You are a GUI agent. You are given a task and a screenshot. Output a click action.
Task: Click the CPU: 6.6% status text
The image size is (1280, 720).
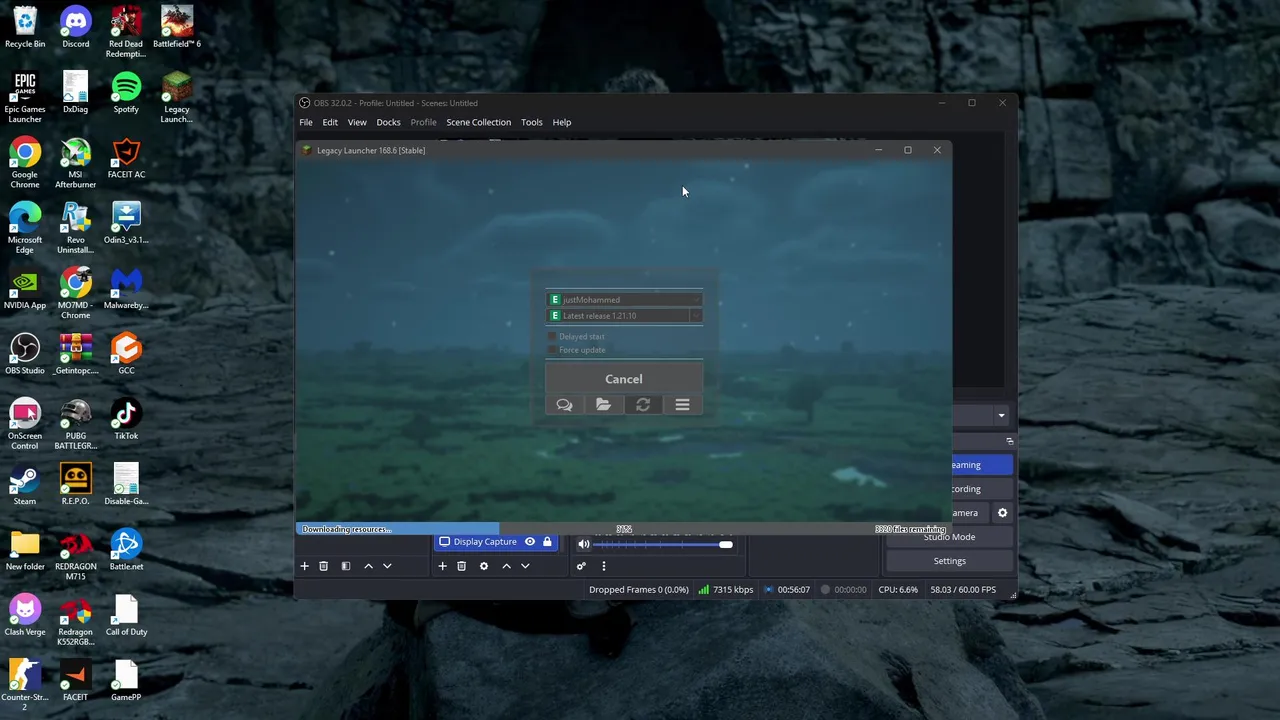point(898,590)
